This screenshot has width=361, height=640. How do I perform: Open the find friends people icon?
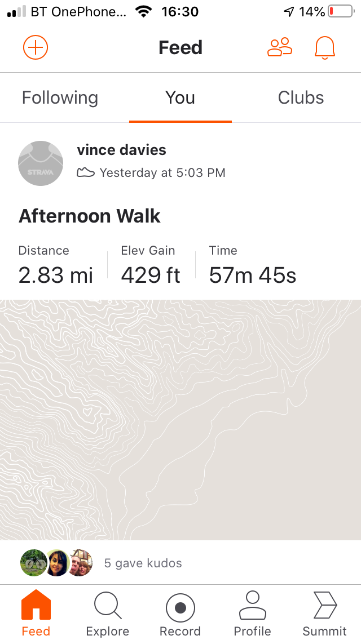pyautogui.click(x=280, y=47)
